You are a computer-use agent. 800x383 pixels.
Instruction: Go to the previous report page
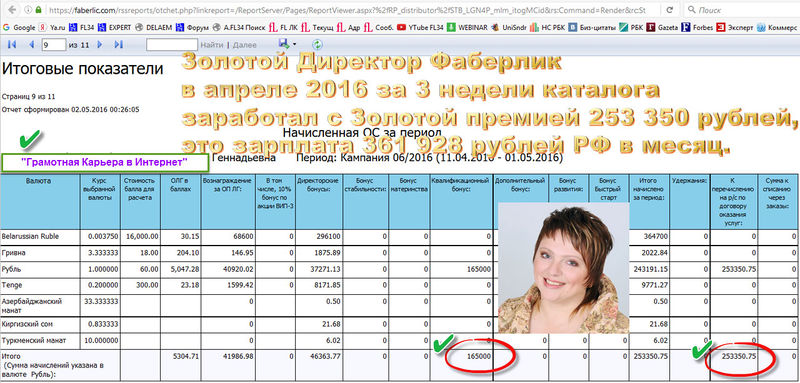[31, 45]
